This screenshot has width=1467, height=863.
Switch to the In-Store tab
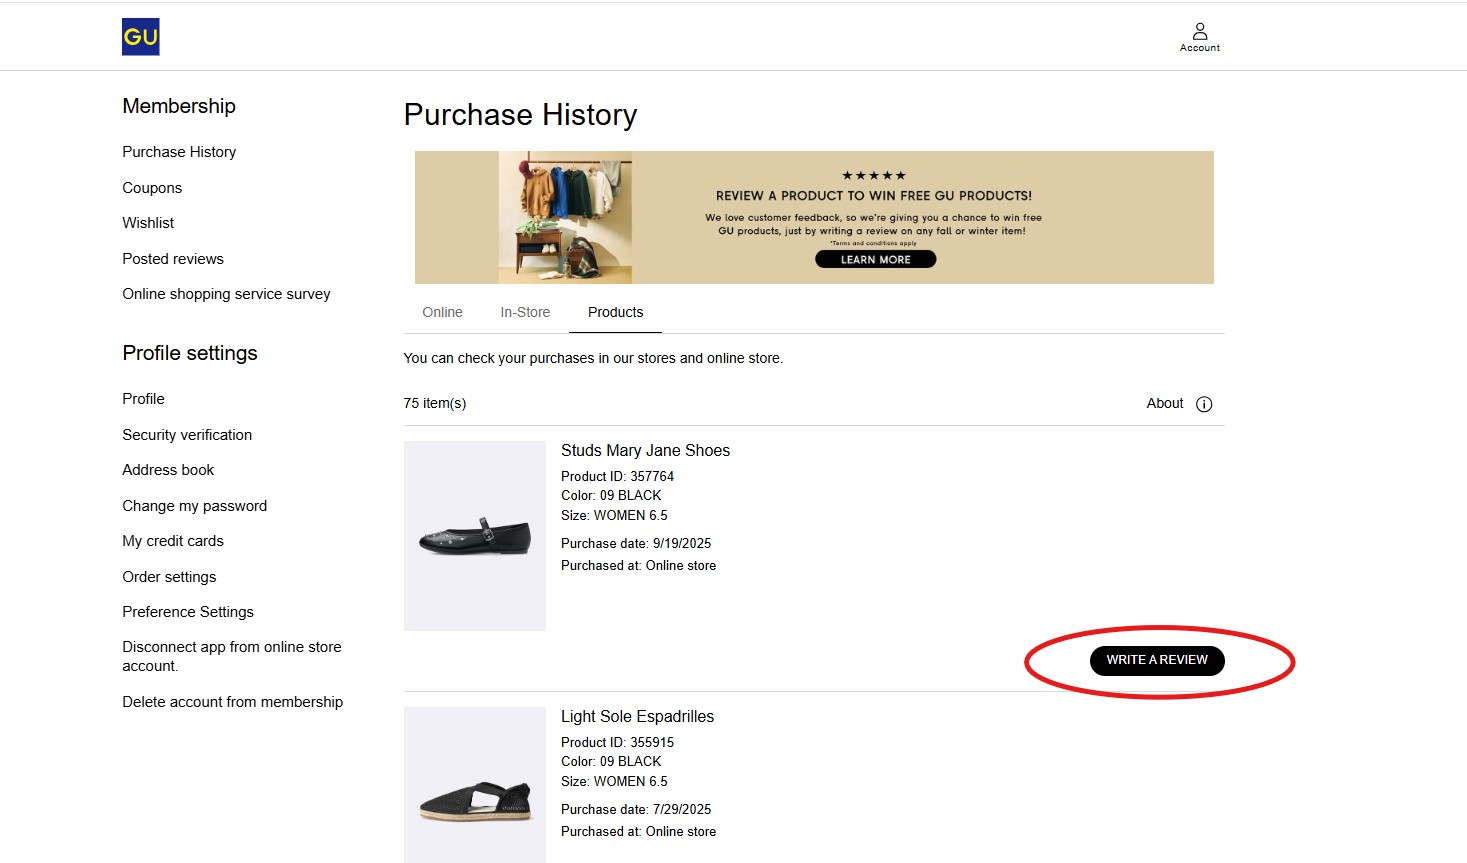click(x=525, y=312)
